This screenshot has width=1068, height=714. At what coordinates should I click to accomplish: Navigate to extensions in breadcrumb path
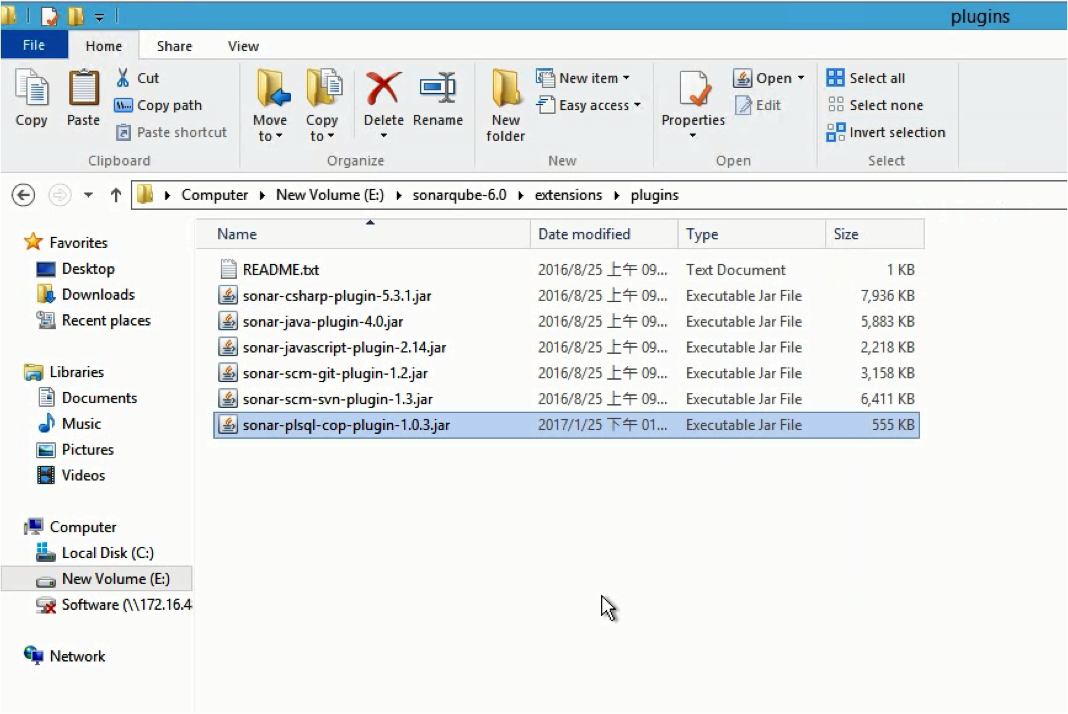(x=568, y=196)
